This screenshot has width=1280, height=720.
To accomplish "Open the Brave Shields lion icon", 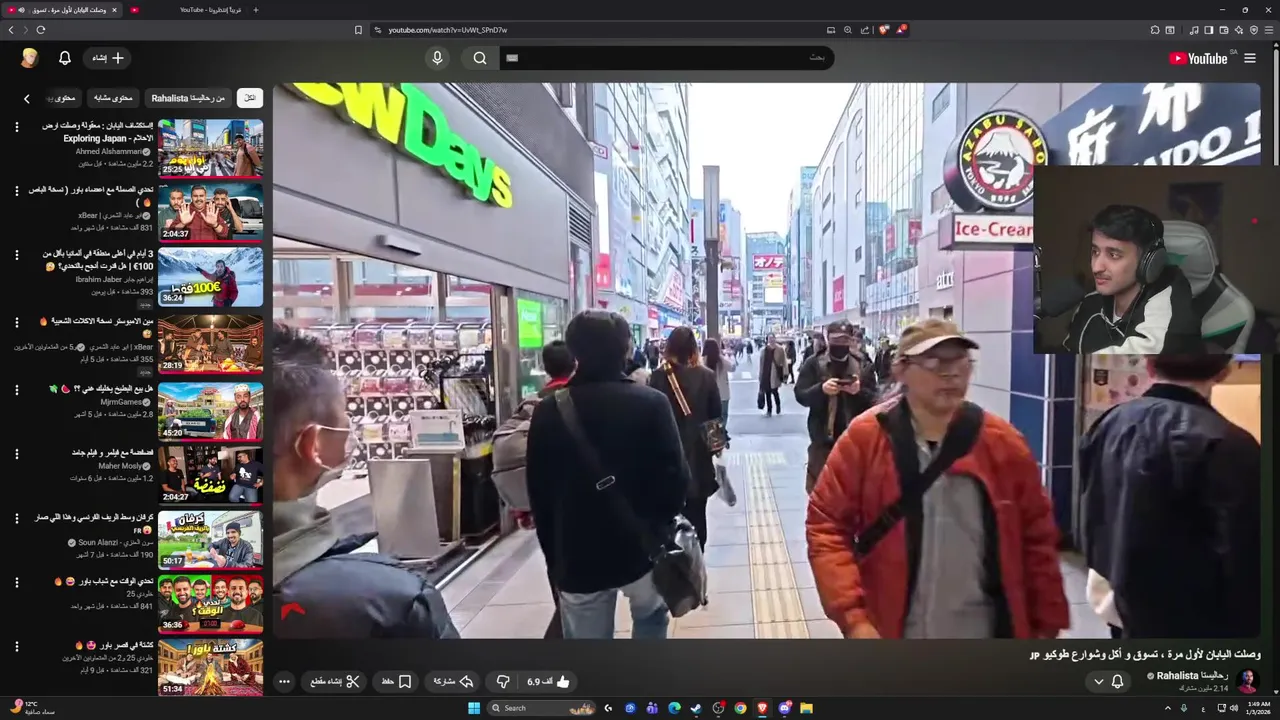I will (884, 30).
